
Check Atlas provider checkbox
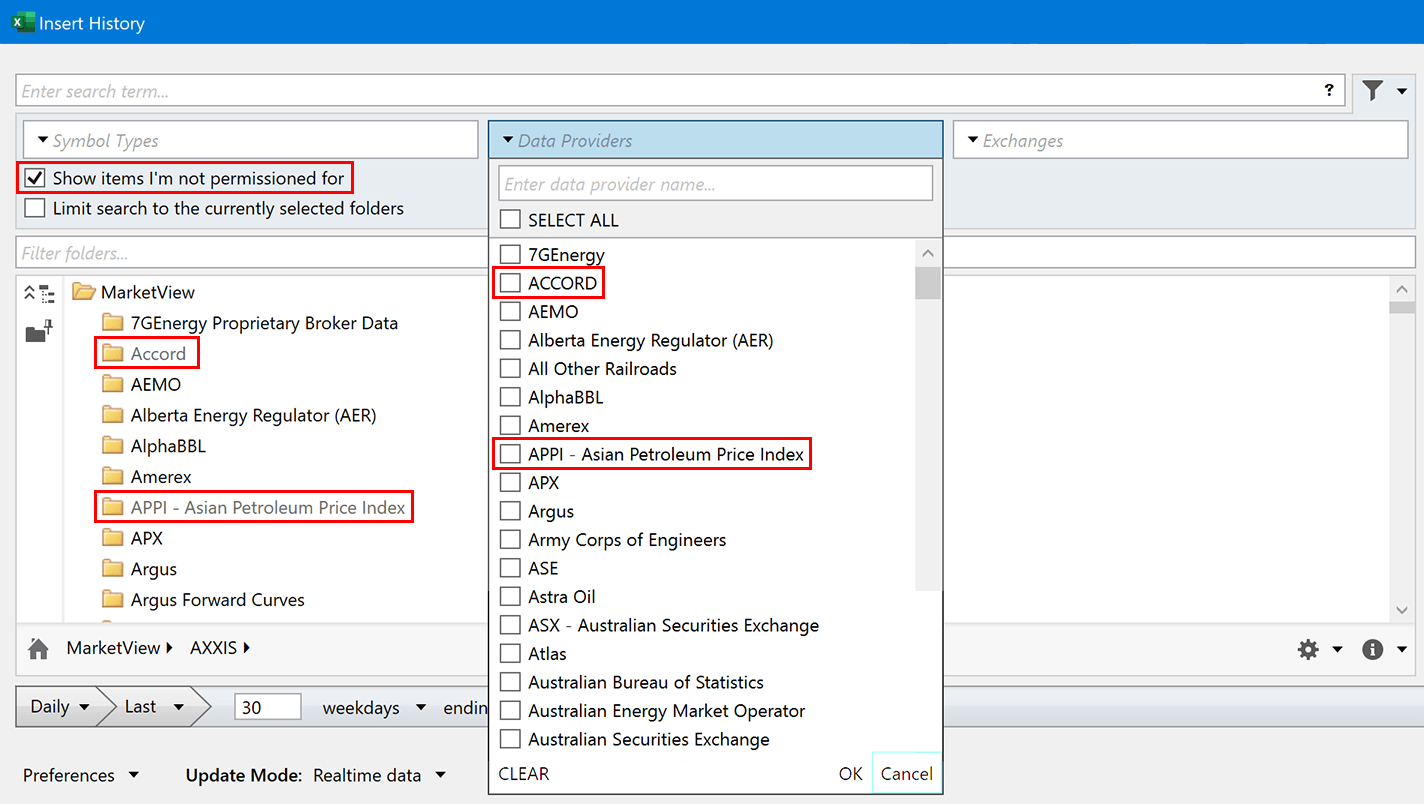click(510, 654)
